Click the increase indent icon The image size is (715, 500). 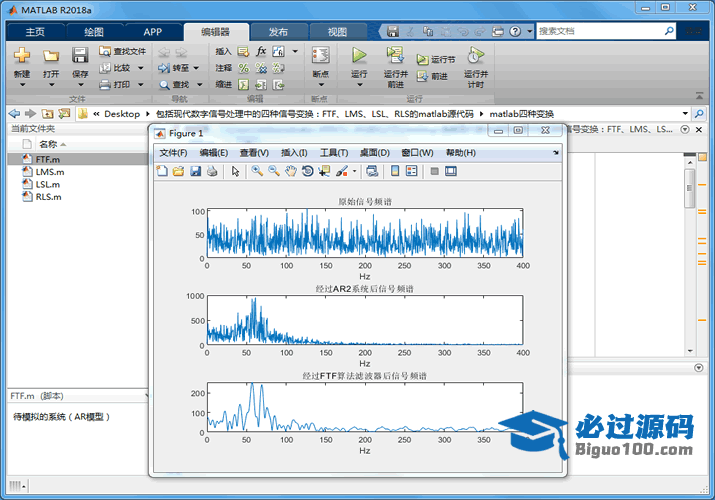pos(261,84)
